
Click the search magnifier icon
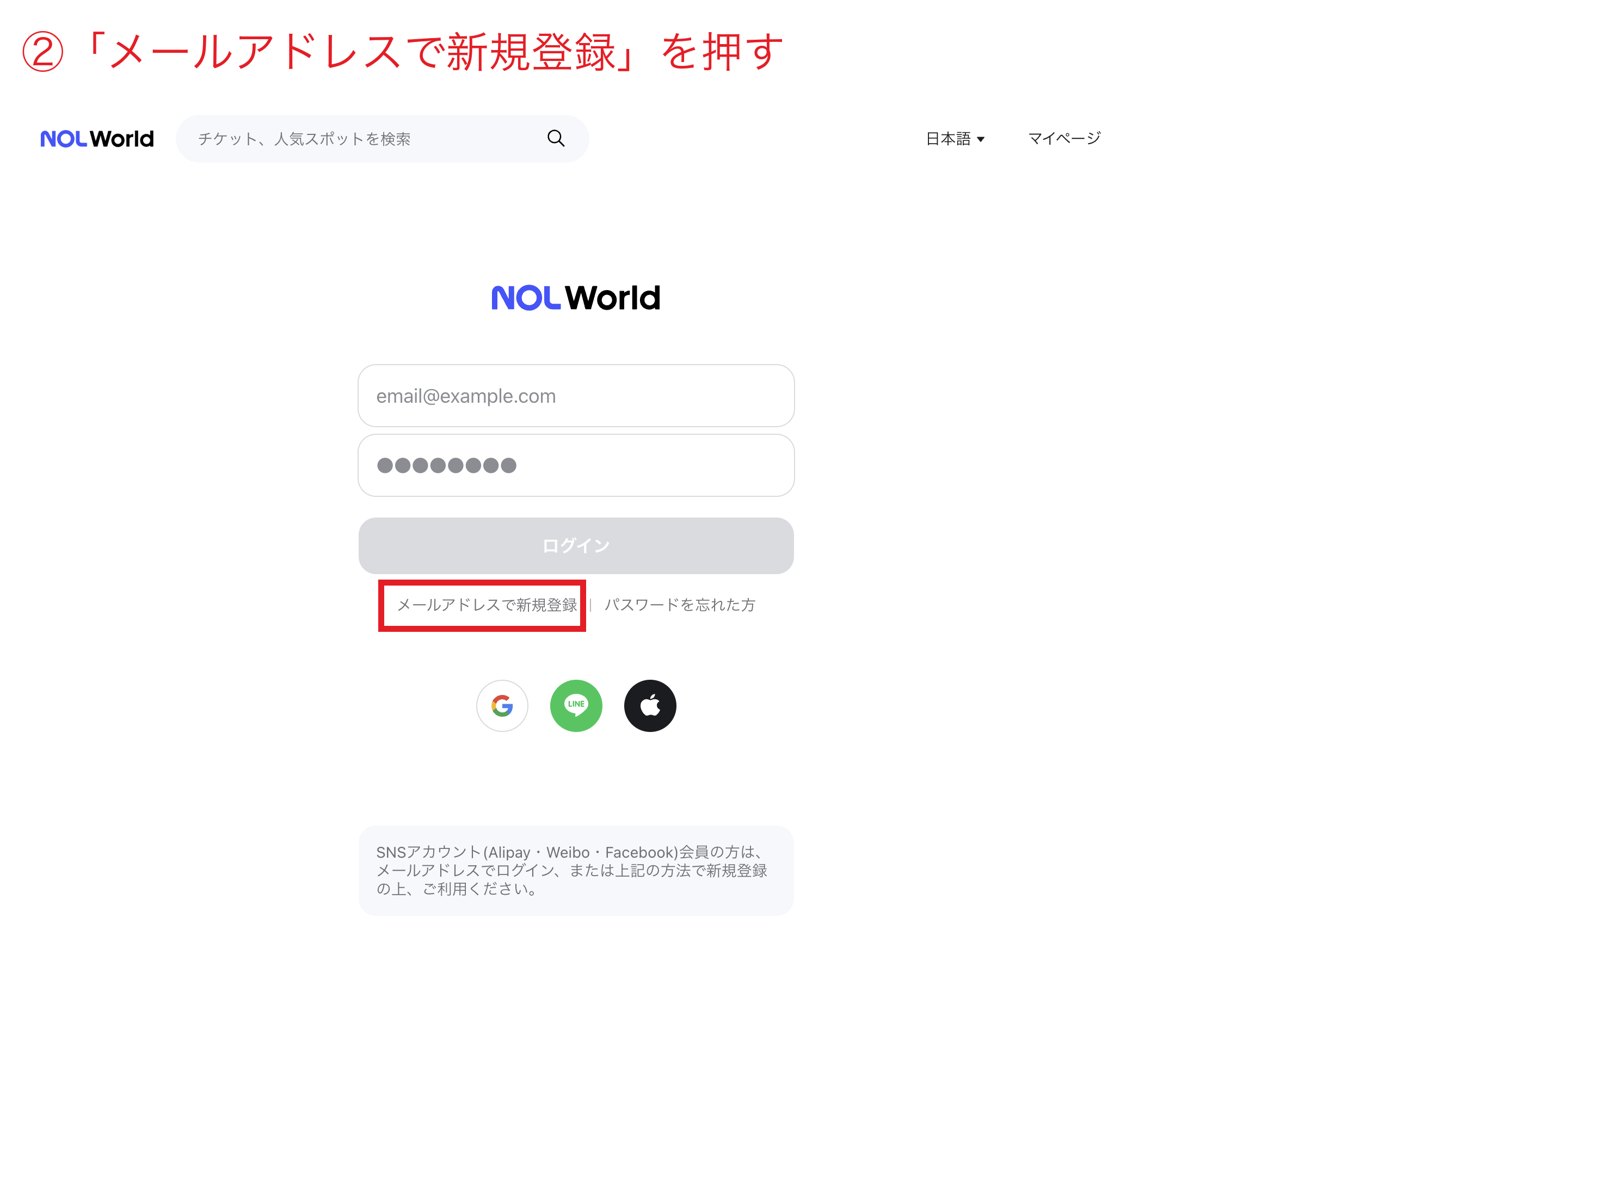[556, 138]
